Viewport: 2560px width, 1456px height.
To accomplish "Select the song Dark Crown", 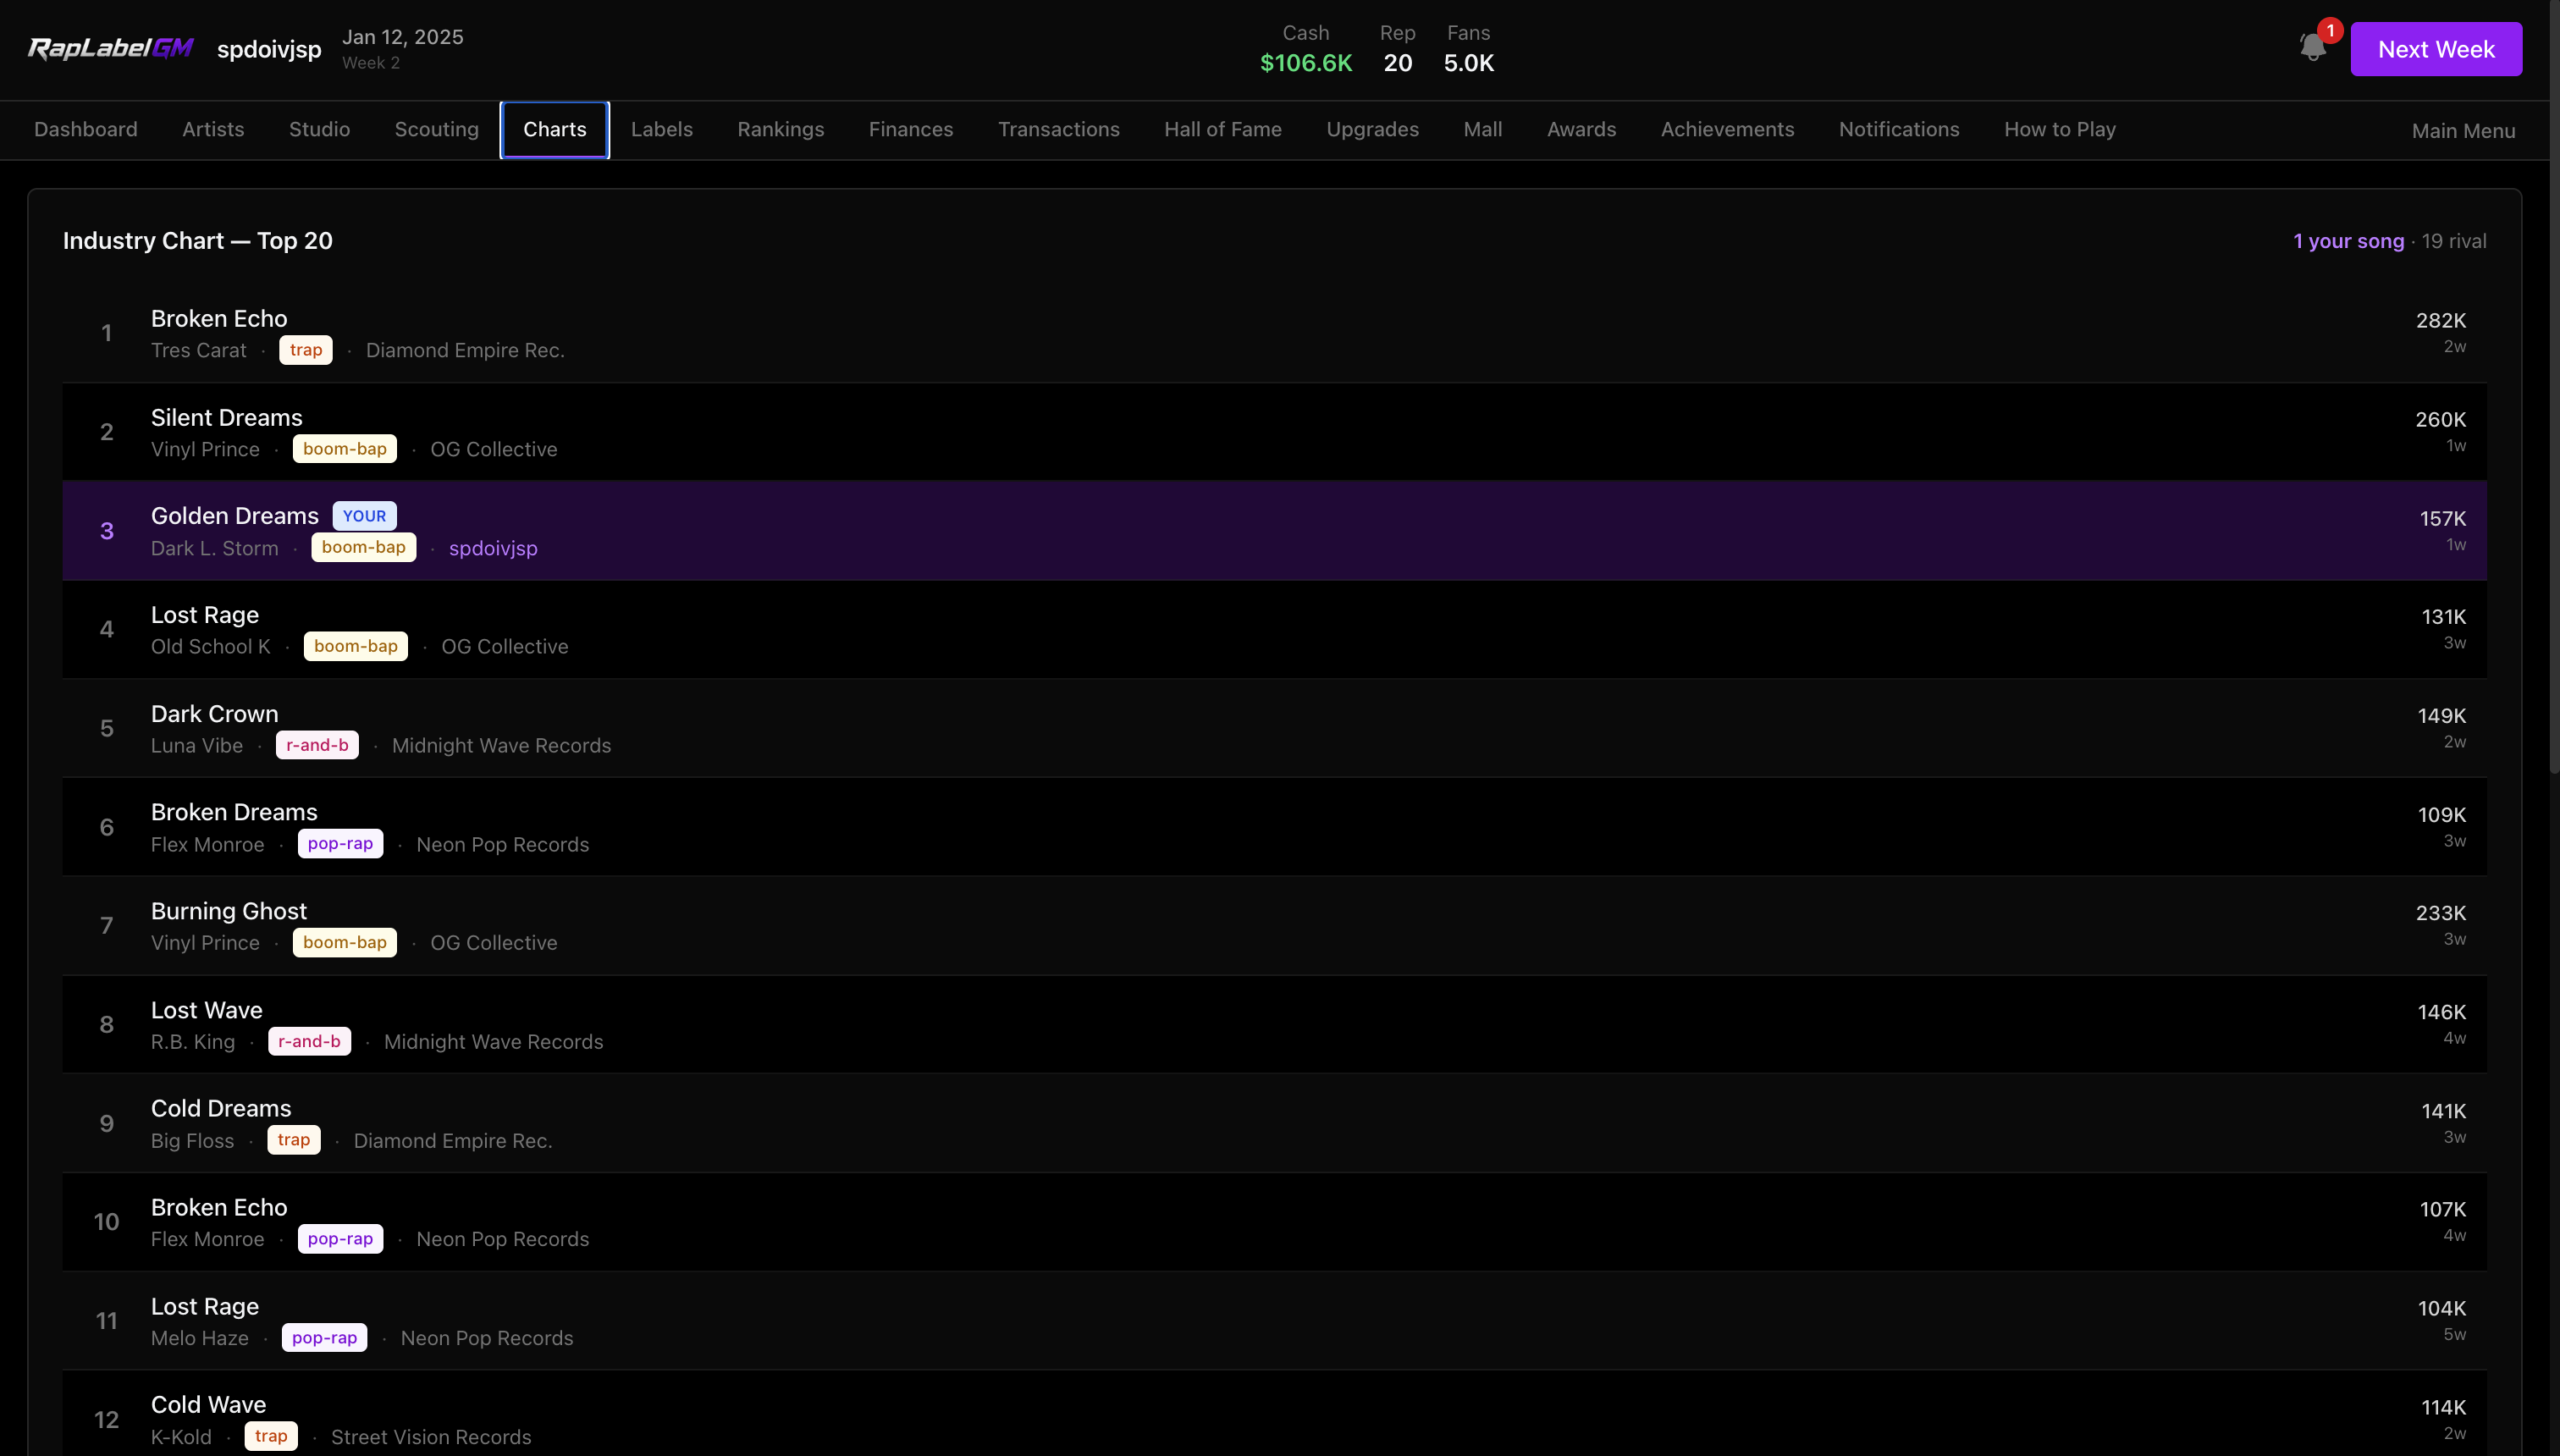I will click(x=215, y=714).
